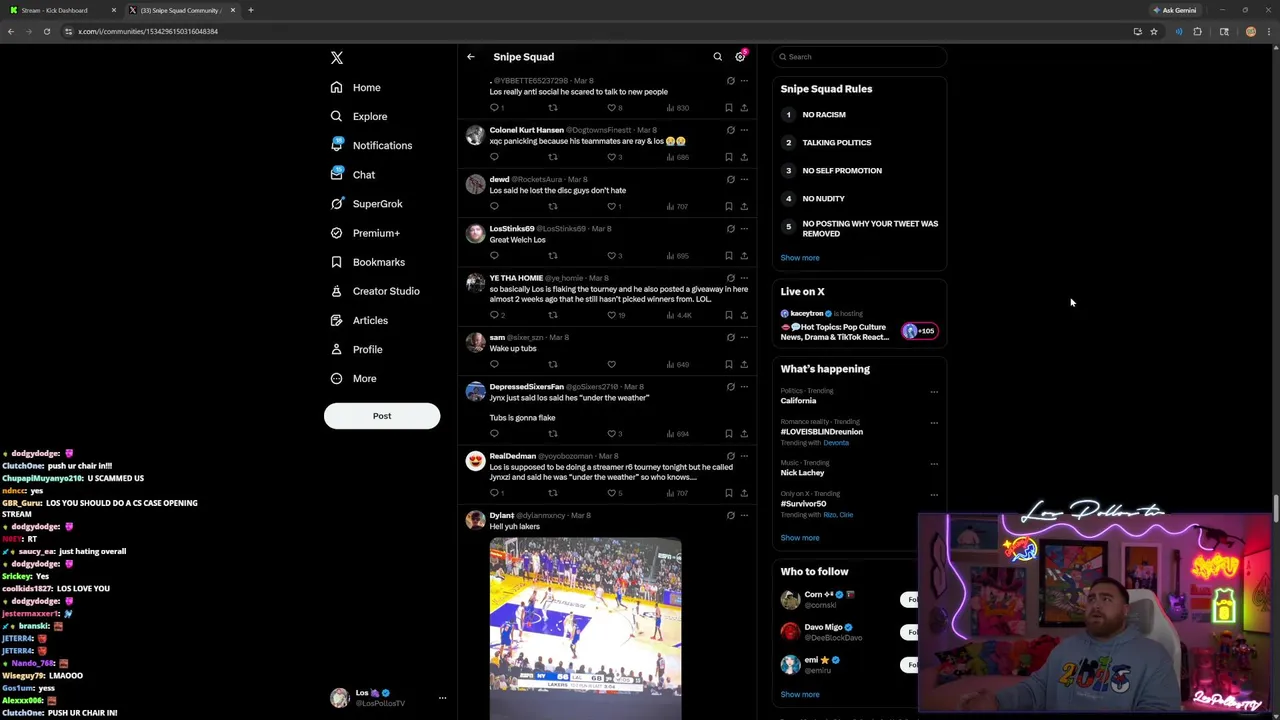The height and width of the screenshot is (720, 1280).
Task: Open more options on YE THA HOMIE's post
Action: [744, 278]
